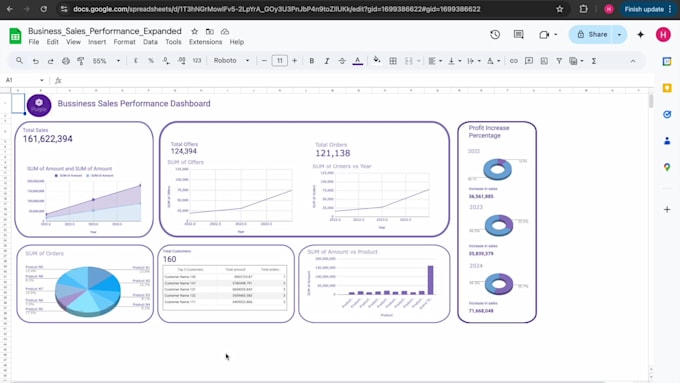Toggle italic formatting

click(x=327, y=61)
